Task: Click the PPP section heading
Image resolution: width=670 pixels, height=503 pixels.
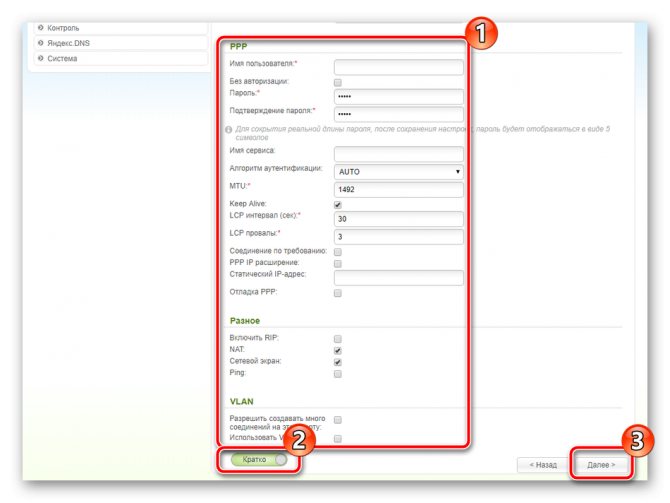Action: [238, 47]
